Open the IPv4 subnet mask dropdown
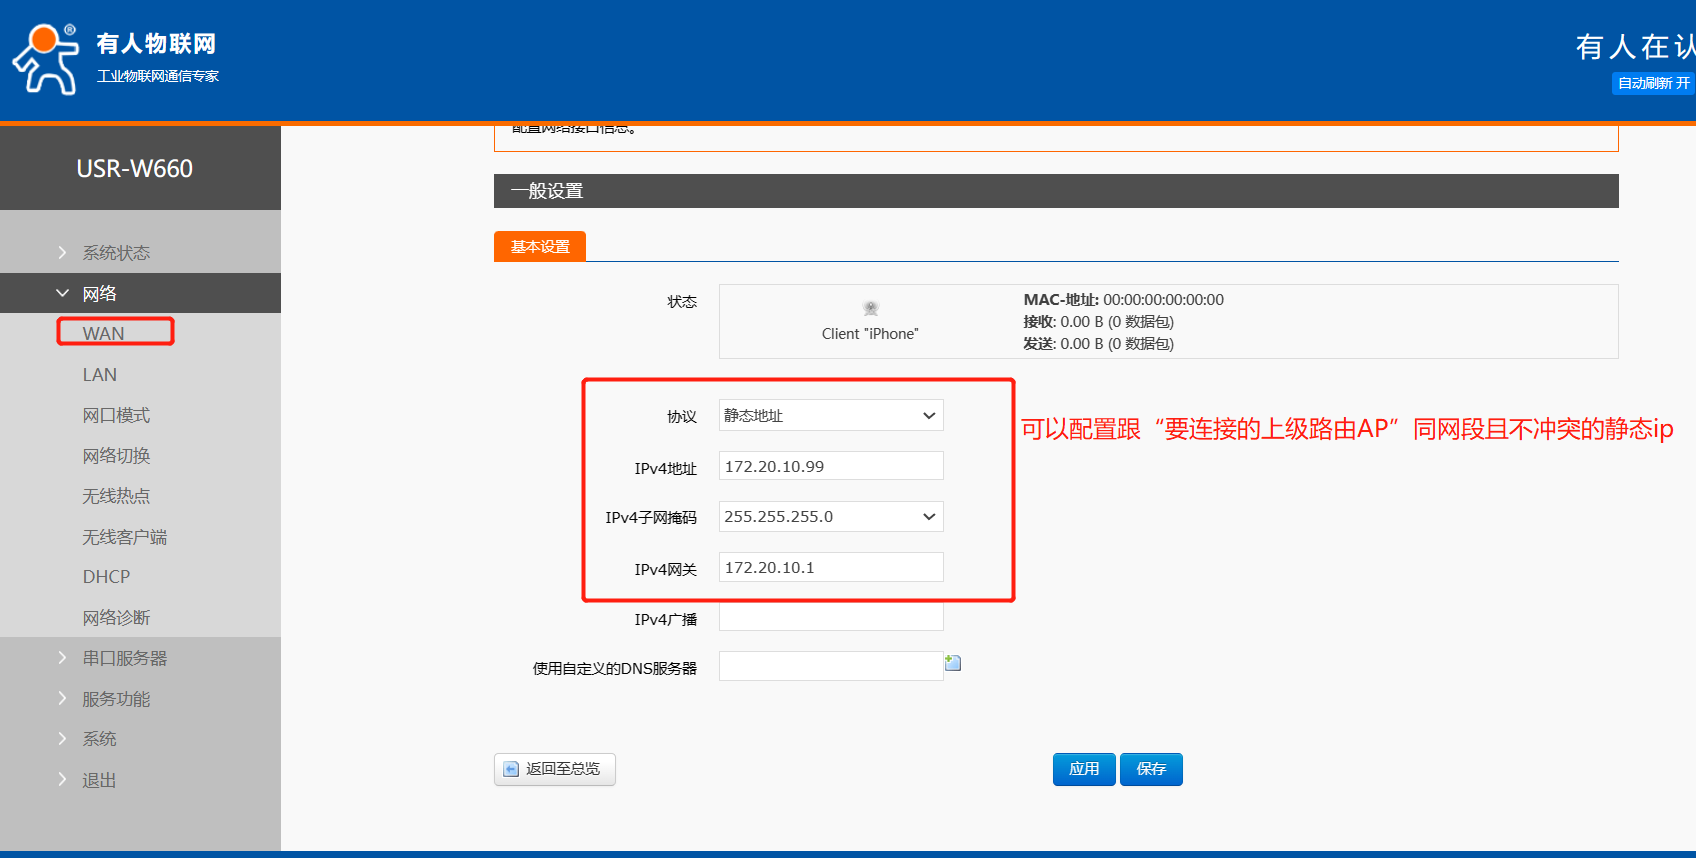1696x858 pixels. pos(830,517)
